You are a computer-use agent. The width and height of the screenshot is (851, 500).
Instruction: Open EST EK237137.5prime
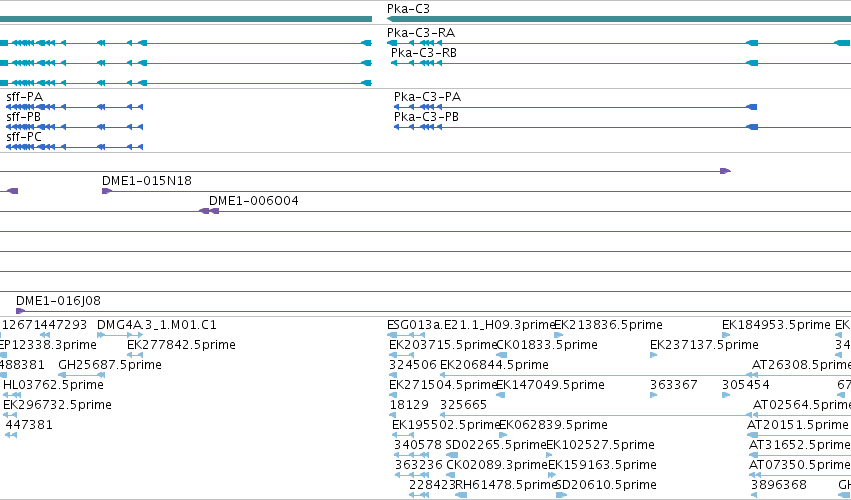[704, 345]
